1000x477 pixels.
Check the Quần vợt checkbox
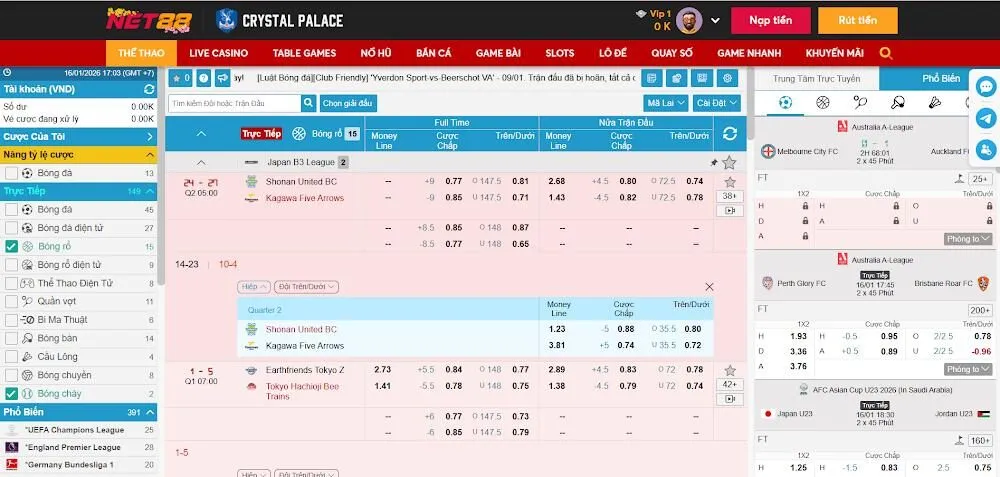pyautogui.click(x=11, y=302)
